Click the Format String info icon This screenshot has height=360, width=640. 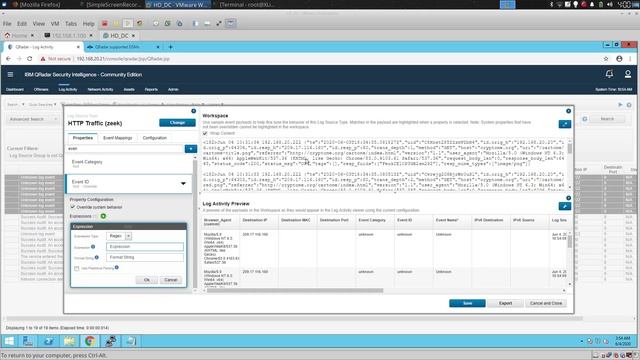click(97, 257)
